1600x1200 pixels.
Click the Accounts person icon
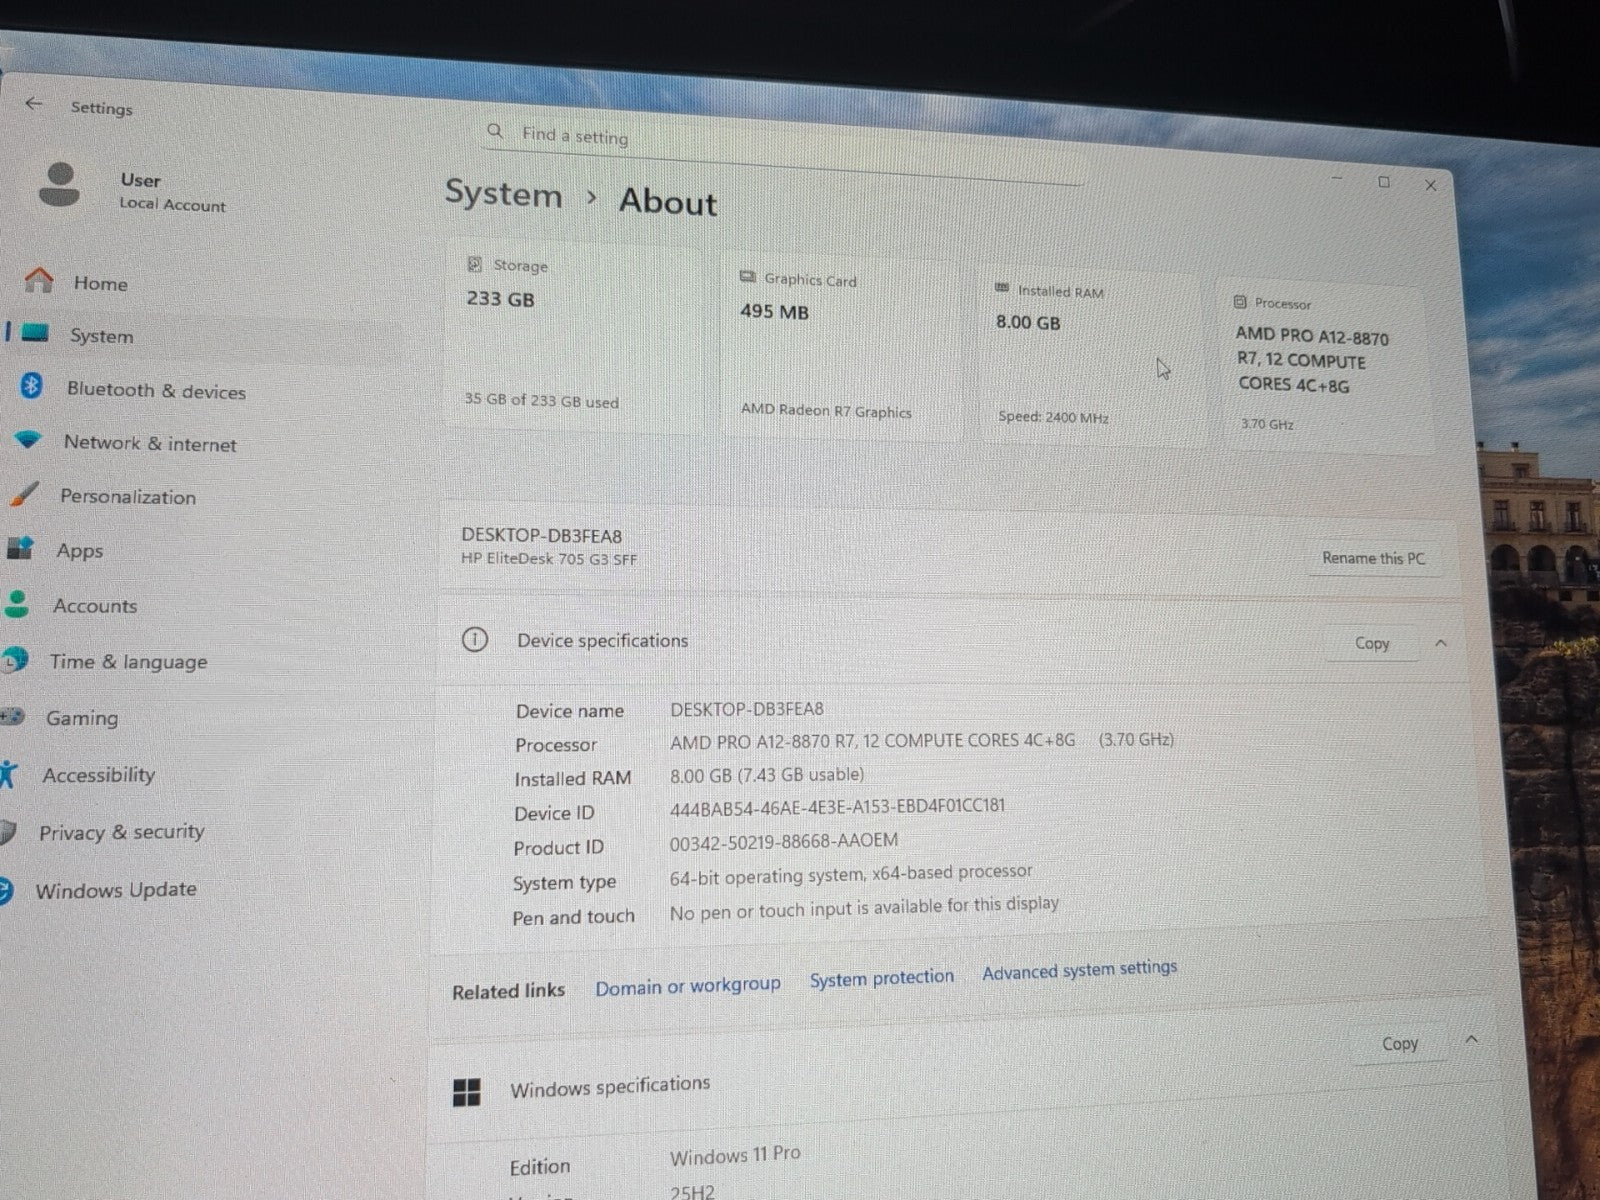pos(16,603)
